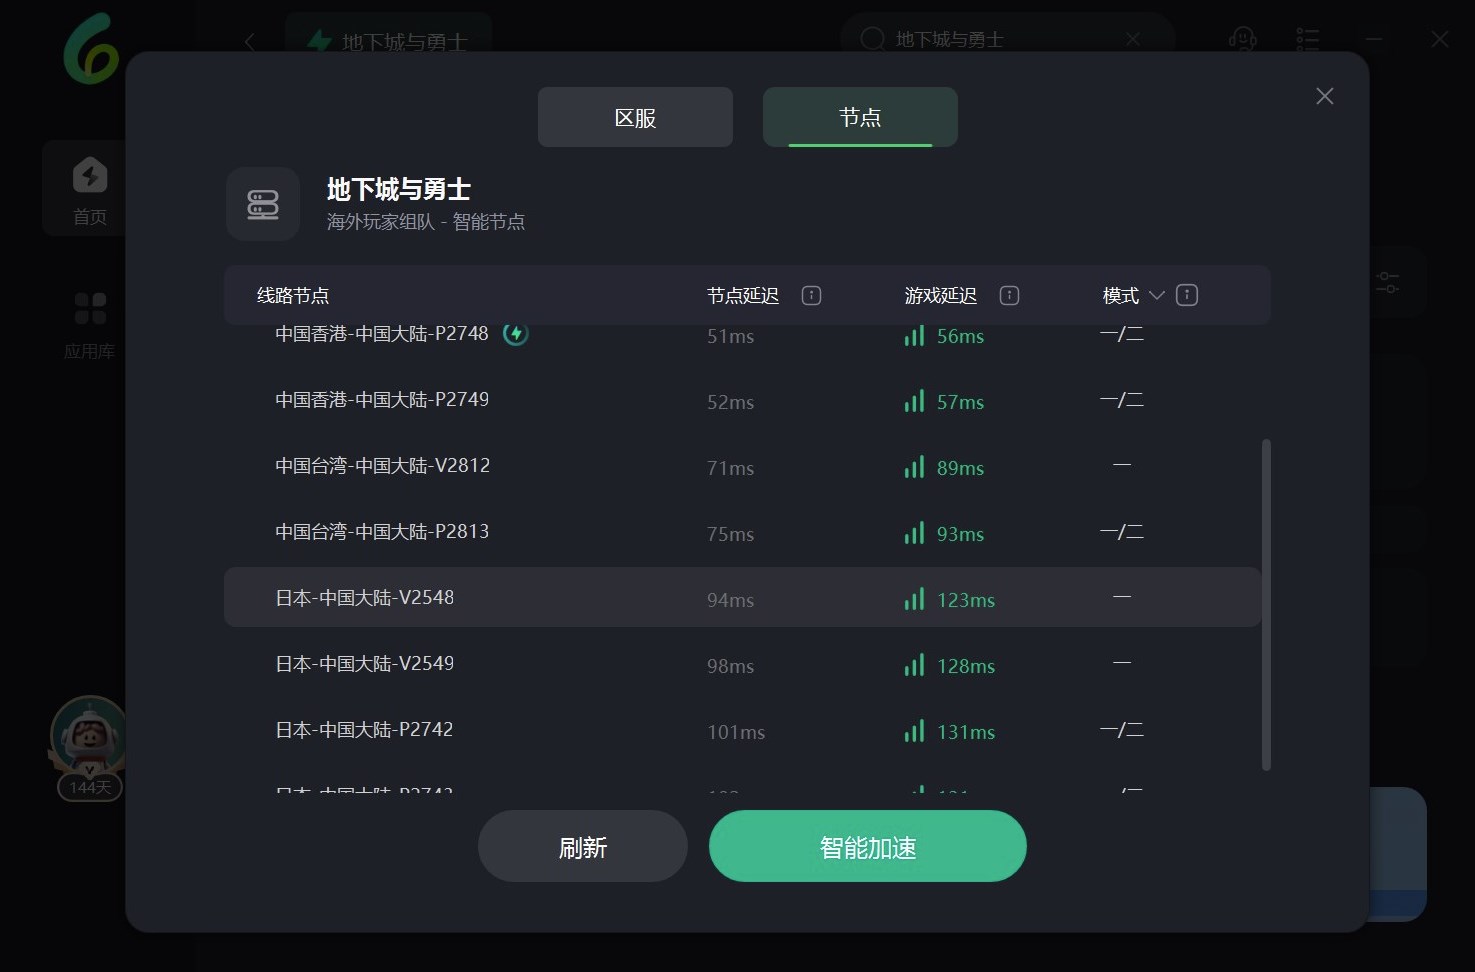The width and height of the screenshot is (1475, 972).
Task: Click the green leaf app logo
Action: 90,48
